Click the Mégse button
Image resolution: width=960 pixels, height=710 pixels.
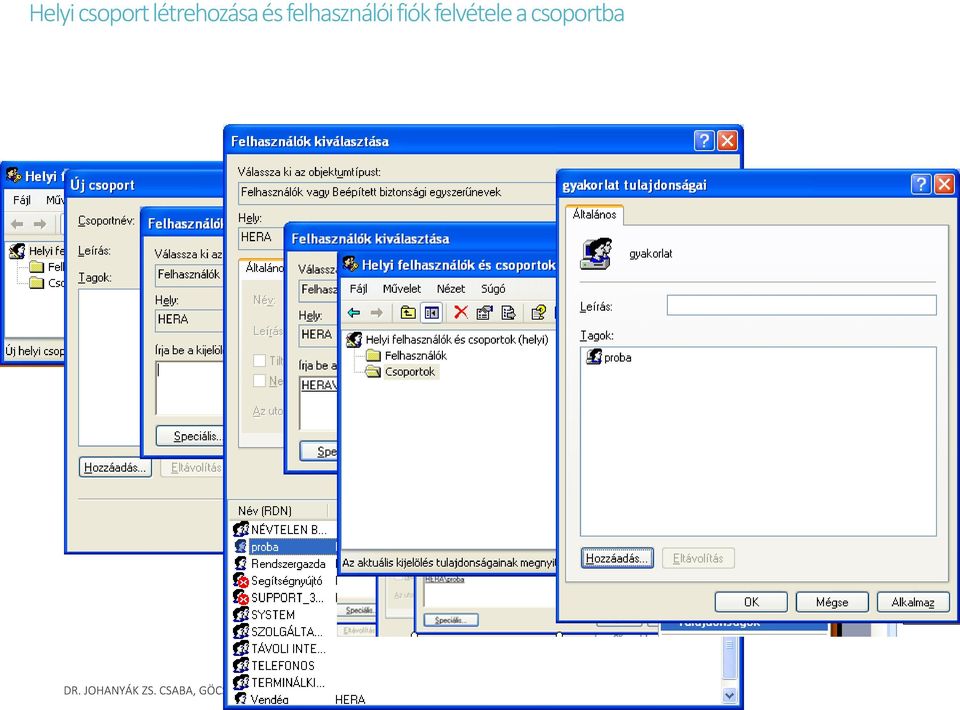point(832,602)
